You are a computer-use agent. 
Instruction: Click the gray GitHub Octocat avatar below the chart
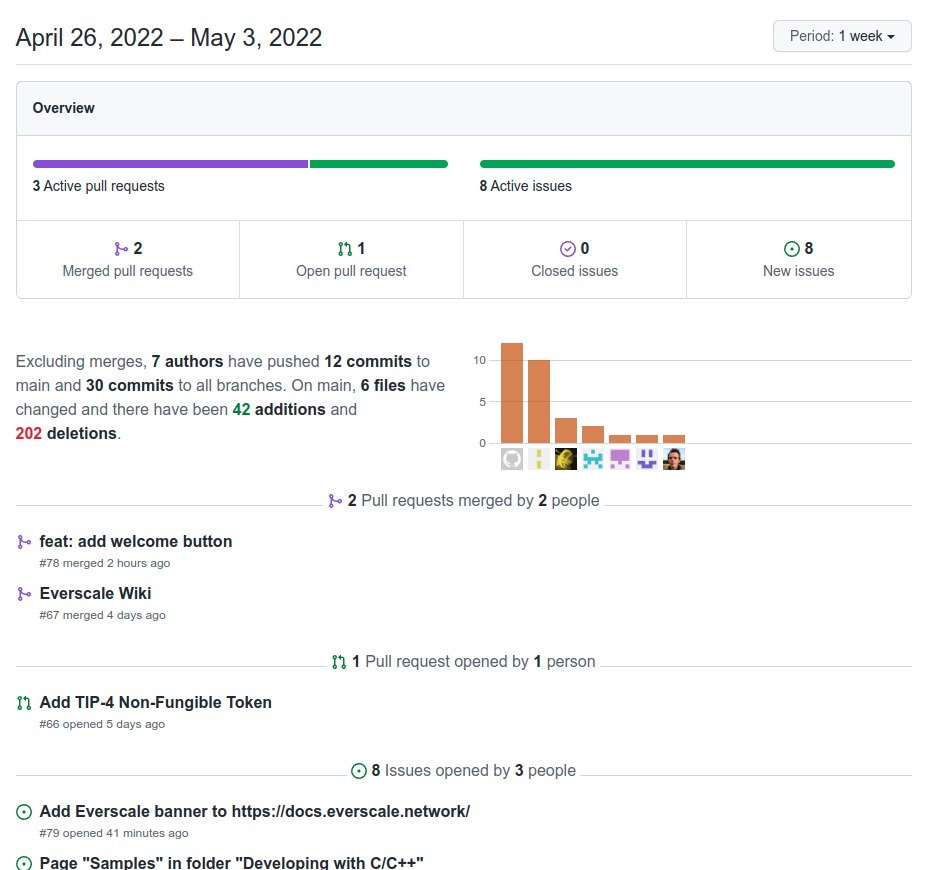pyautogui.click(x=512, y=459)
